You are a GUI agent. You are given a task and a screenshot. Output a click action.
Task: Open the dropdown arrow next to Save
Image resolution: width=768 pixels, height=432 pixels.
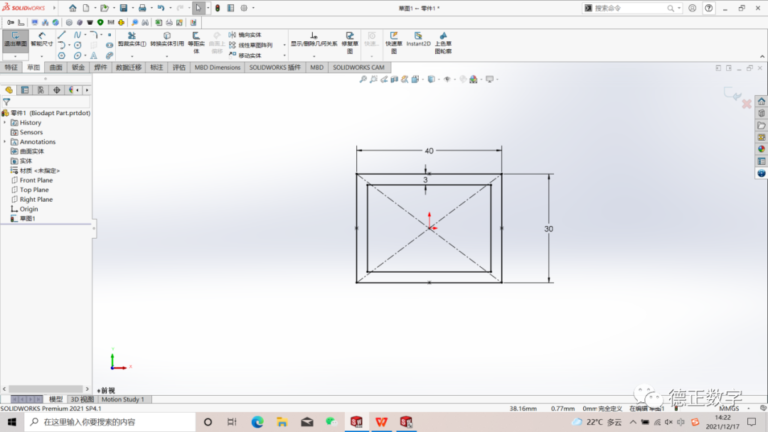(132, 8)
